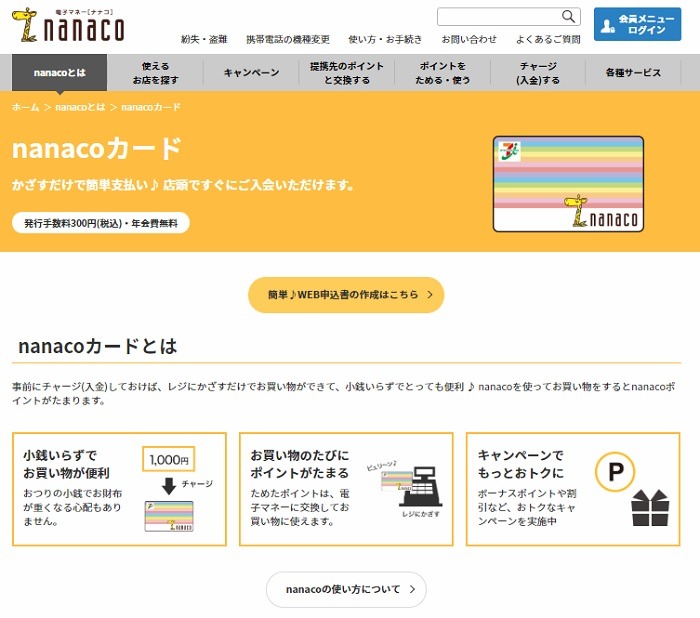Open the 紛失・盗難 link
The width and height of the screenshot is (700, 618).
click(204, 39)
